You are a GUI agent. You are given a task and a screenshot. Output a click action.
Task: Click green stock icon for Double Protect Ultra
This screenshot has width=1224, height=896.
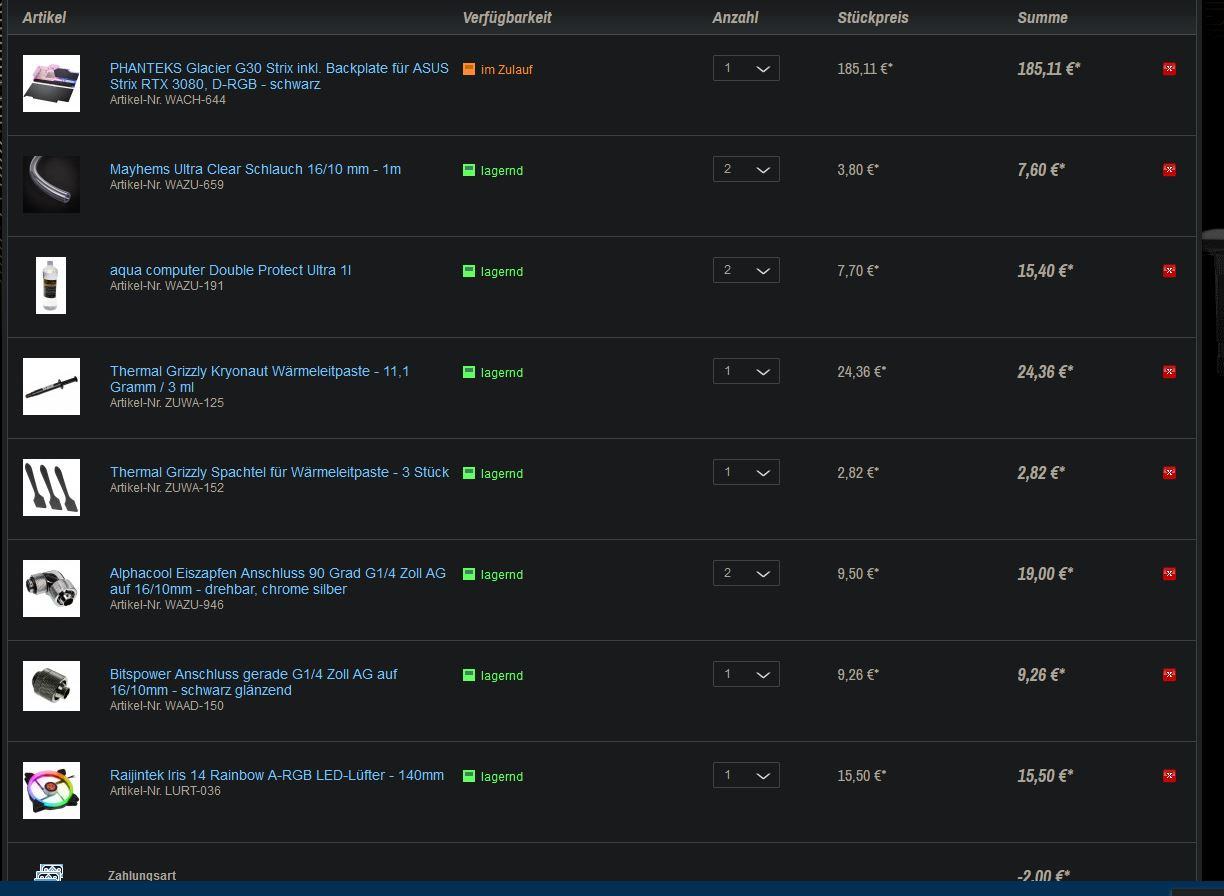pos(469,271)
